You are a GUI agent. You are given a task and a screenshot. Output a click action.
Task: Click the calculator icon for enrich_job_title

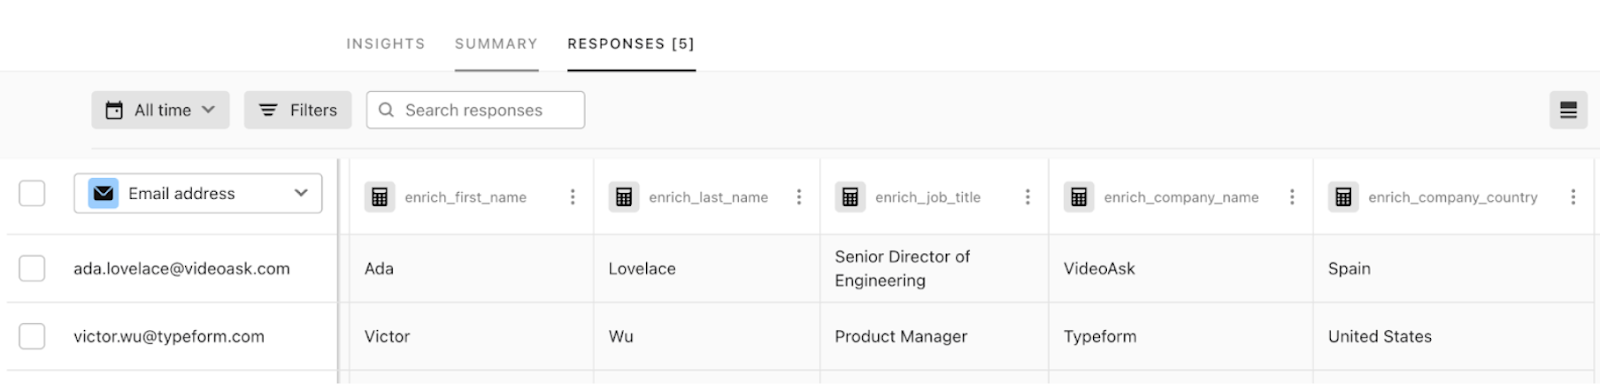850,197
